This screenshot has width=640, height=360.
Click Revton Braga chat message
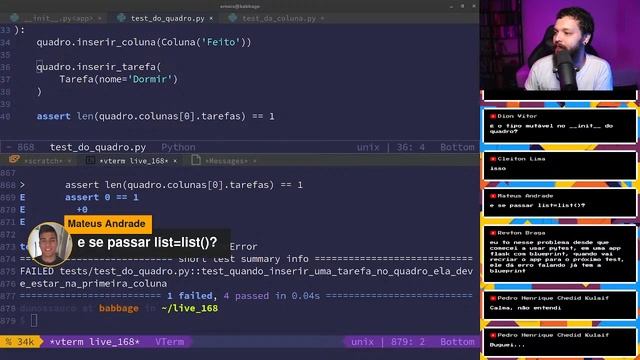tap(560, 254)
